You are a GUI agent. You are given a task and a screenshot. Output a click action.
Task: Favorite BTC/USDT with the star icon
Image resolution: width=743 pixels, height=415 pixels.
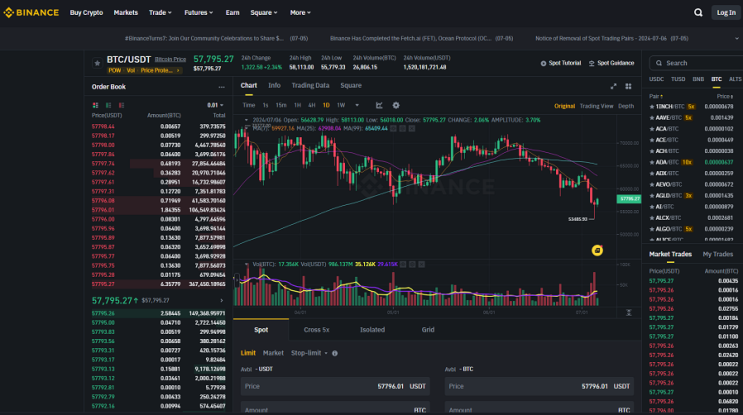pos(97,63)
